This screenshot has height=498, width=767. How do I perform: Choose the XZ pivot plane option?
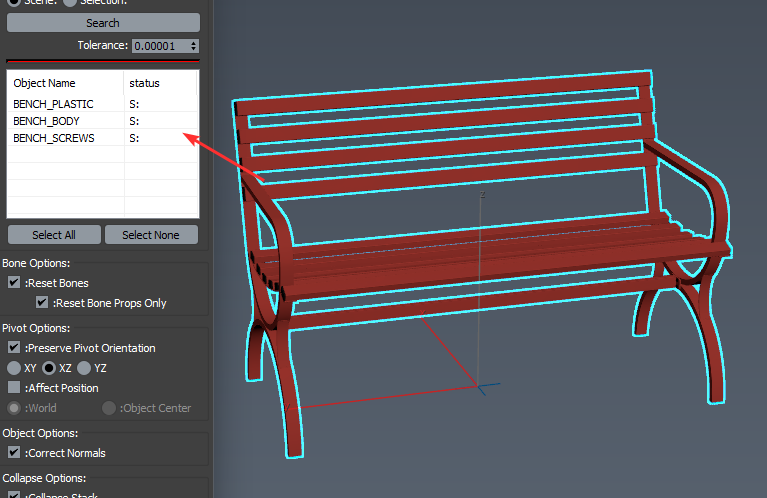(48, 368)
